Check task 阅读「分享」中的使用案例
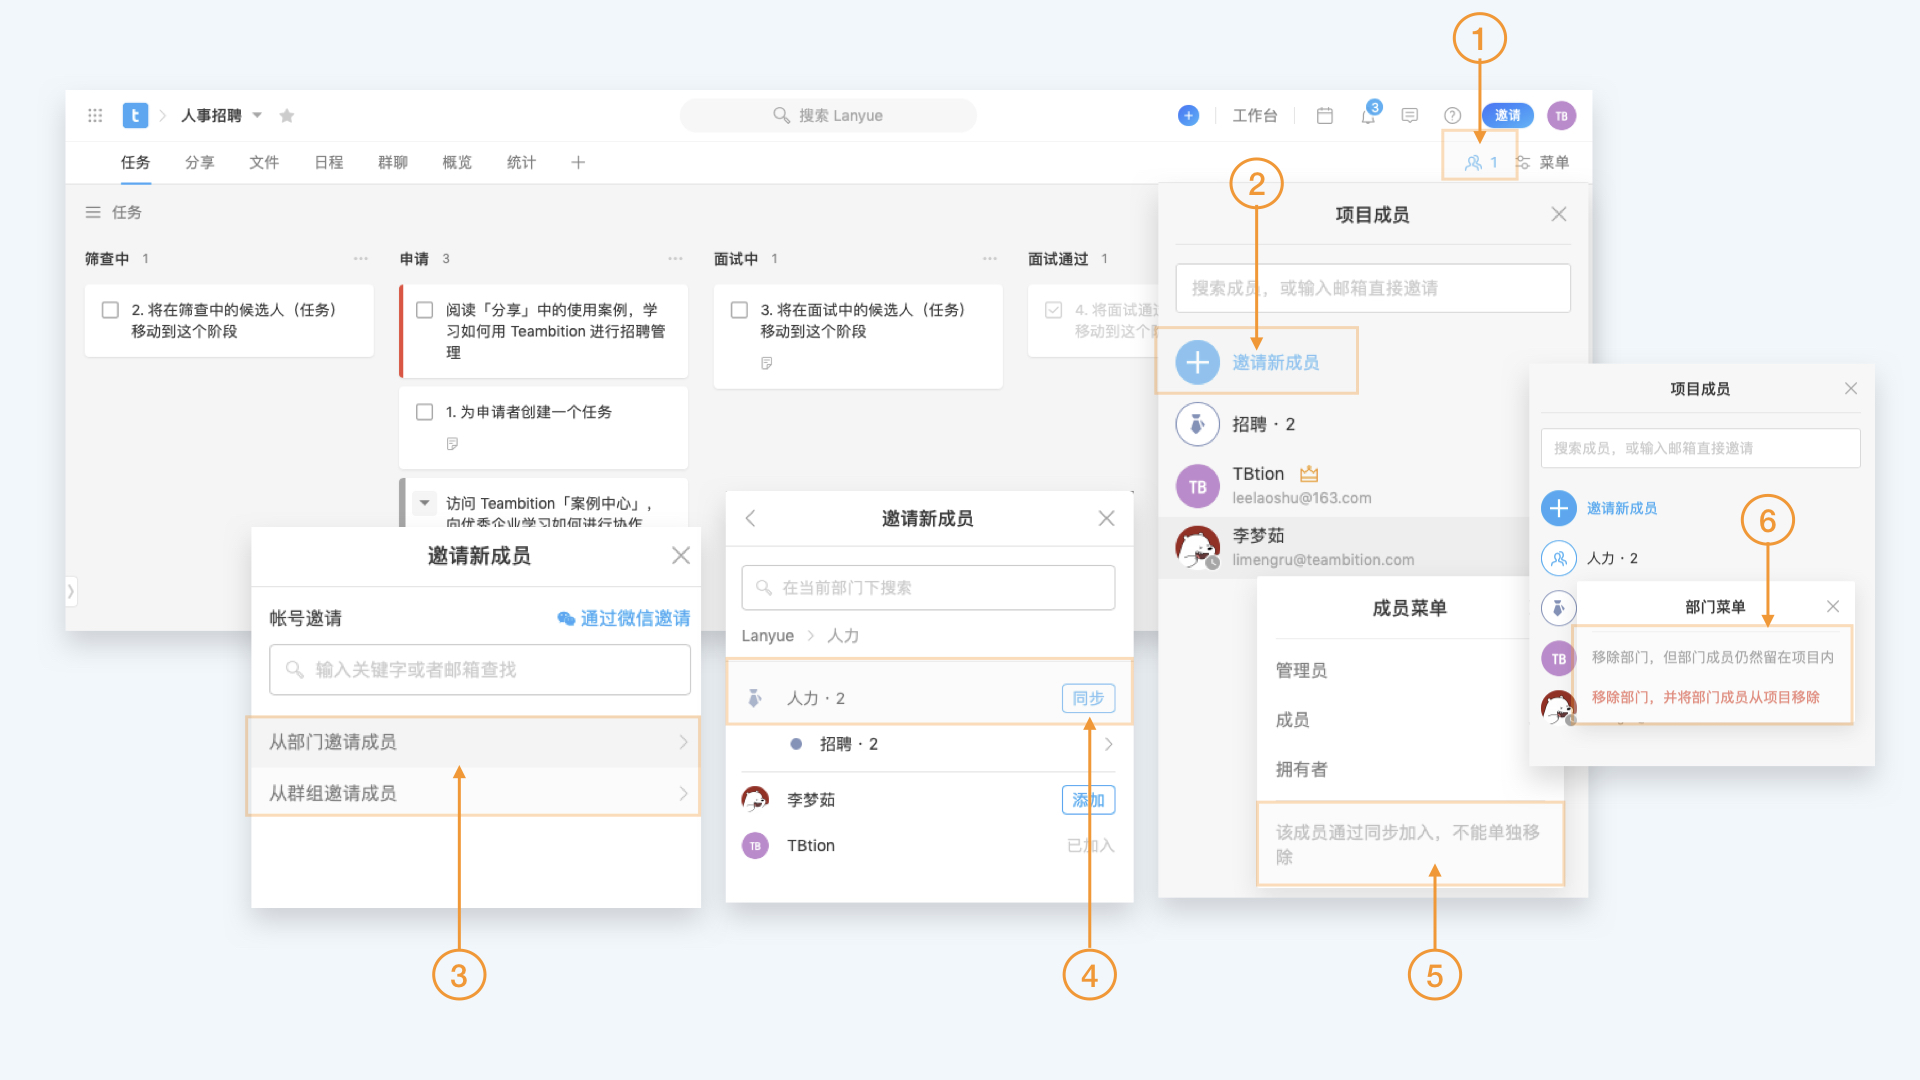 425,311
